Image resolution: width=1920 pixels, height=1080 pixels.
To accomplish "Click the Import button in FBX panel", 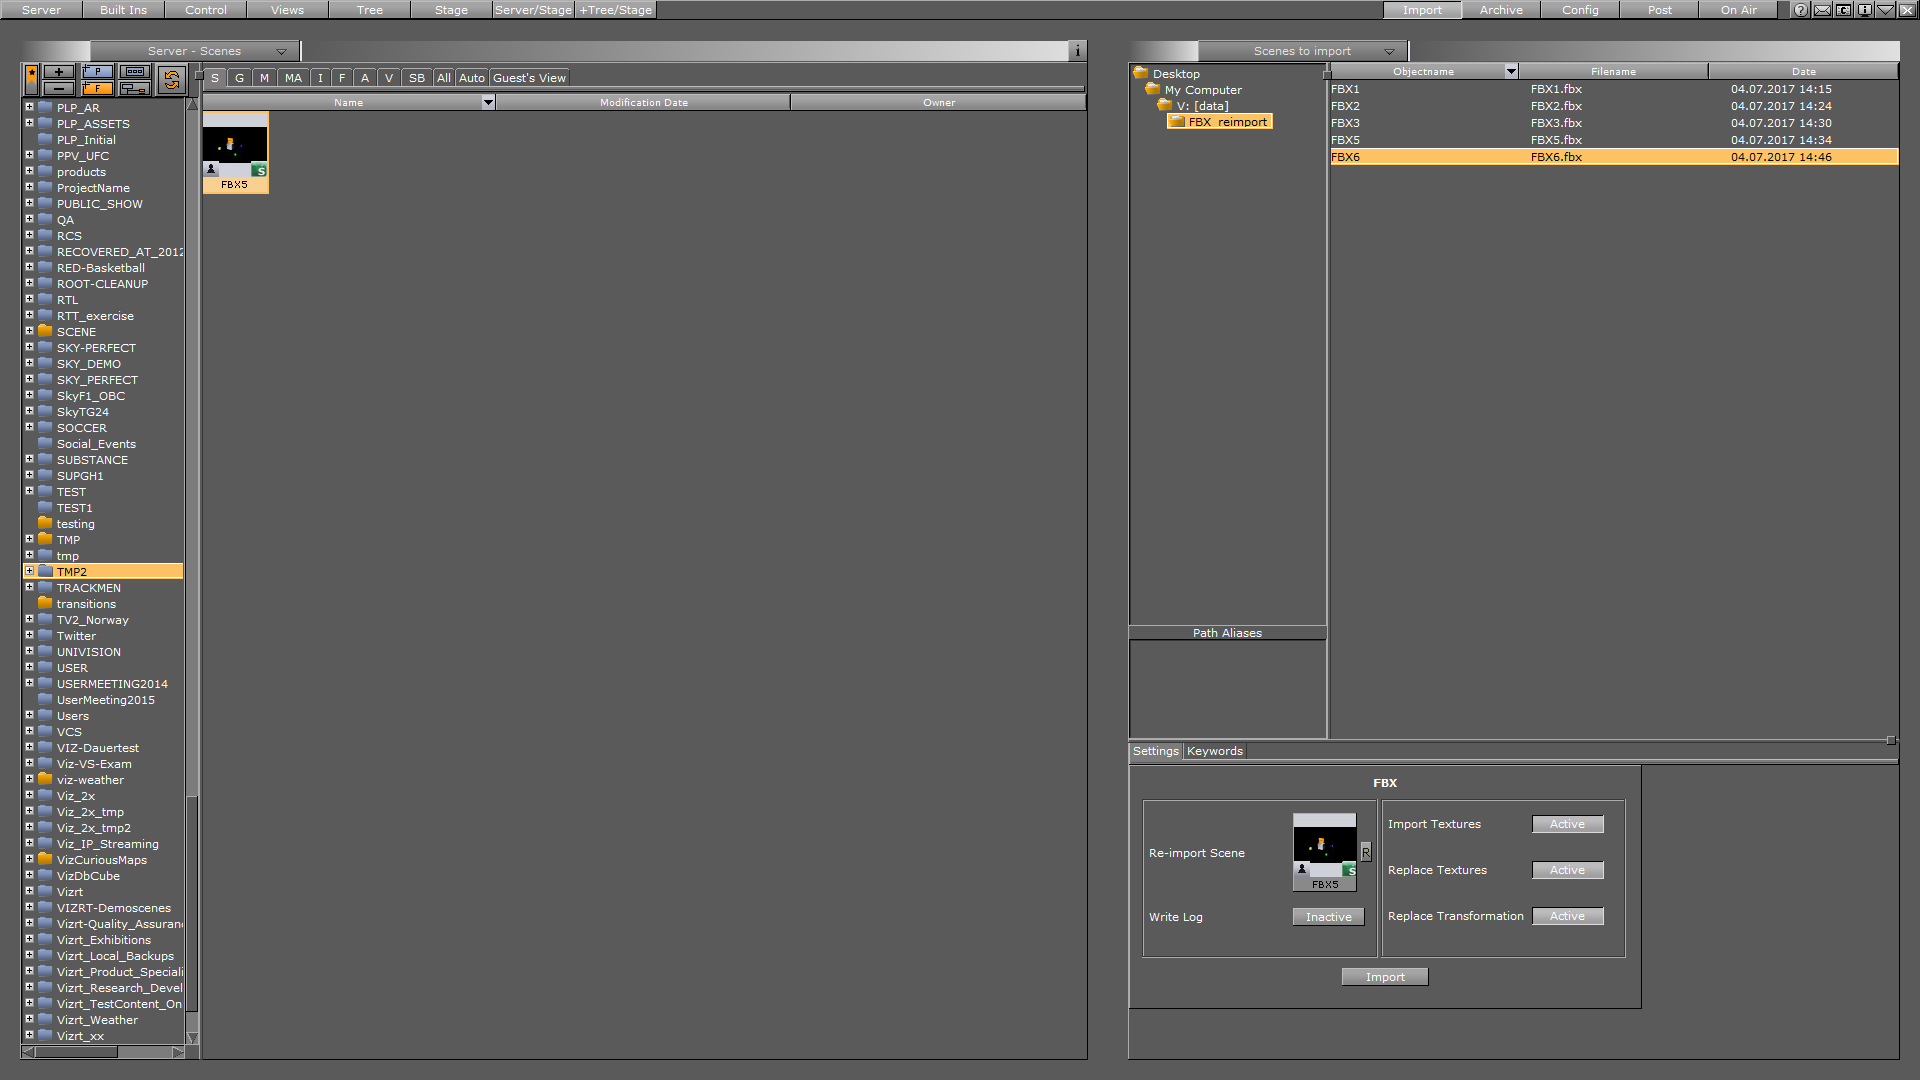I will [1385, 976].
